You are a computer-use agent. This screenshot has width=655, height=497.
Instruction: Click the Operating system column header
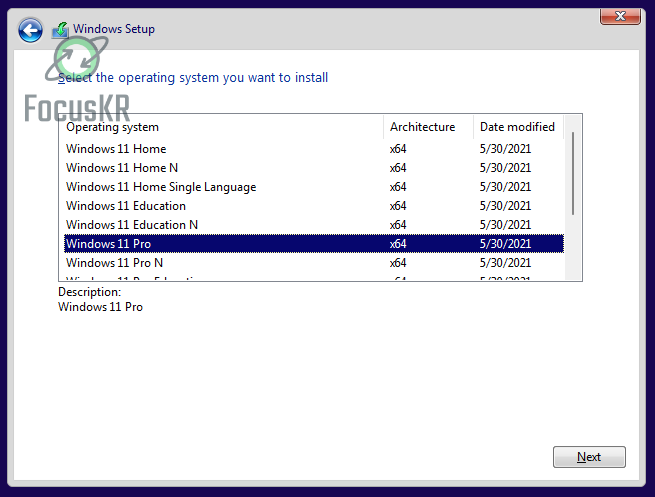tap(221, 127)
